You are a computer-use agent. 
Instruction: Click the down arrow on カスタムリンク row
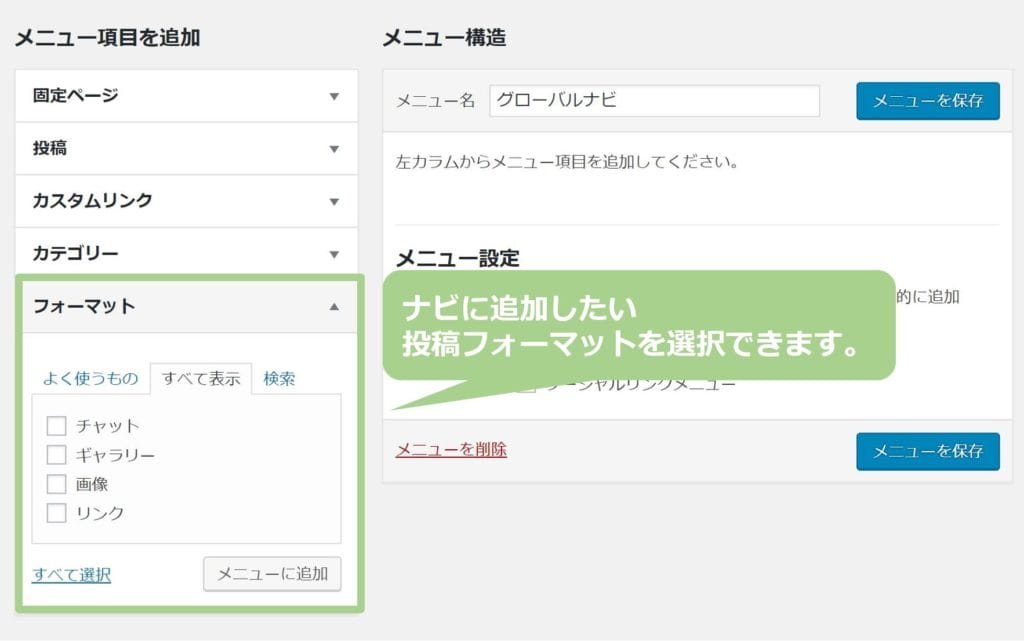(x=334, y=201)
